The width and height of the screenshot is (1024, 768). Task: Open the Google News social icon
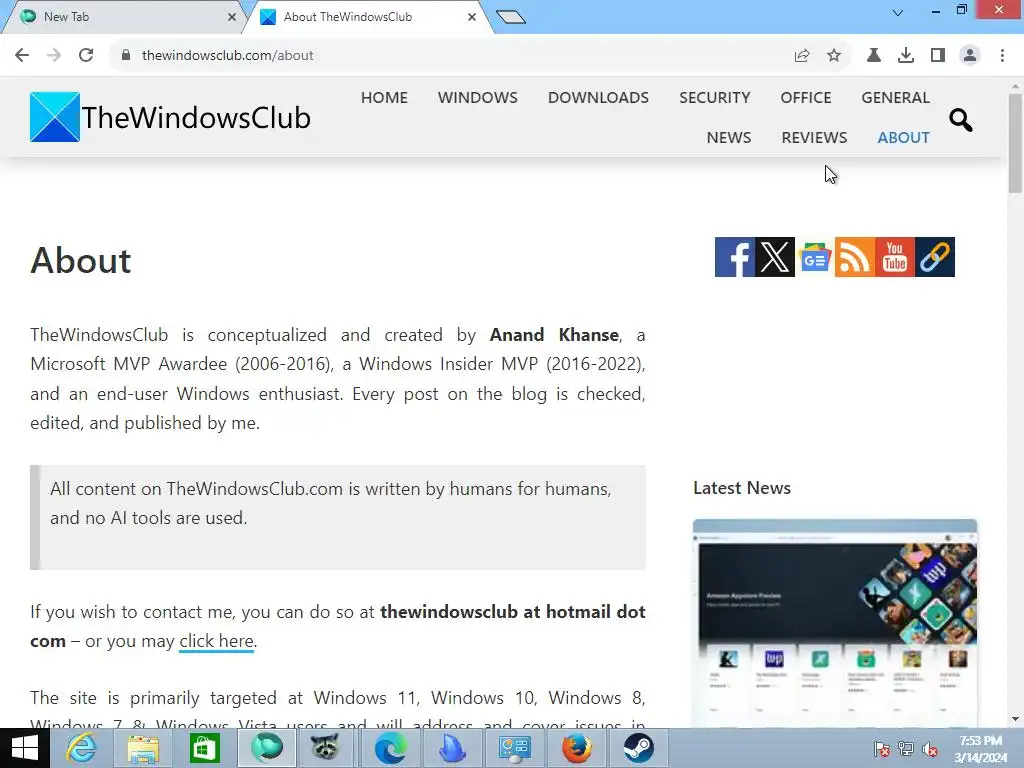(814, 257)
